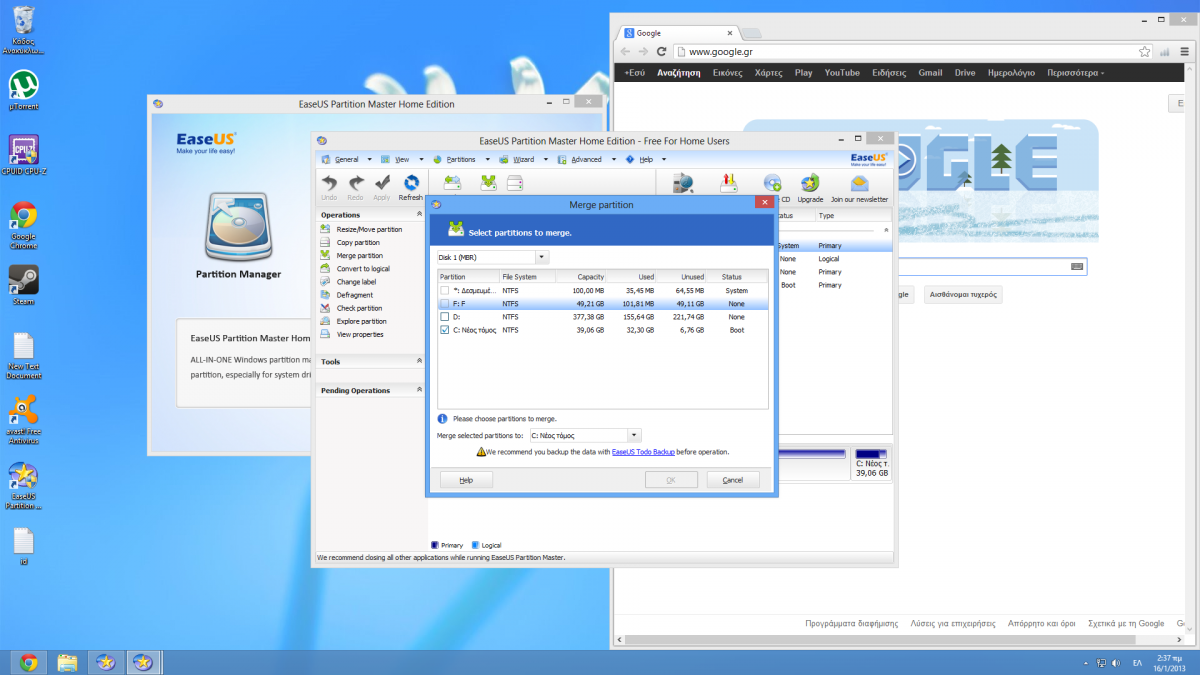This screenshot has height=675, width=1200.
Task: Click the Refresh toolbar icon
Action: point(411,183)
